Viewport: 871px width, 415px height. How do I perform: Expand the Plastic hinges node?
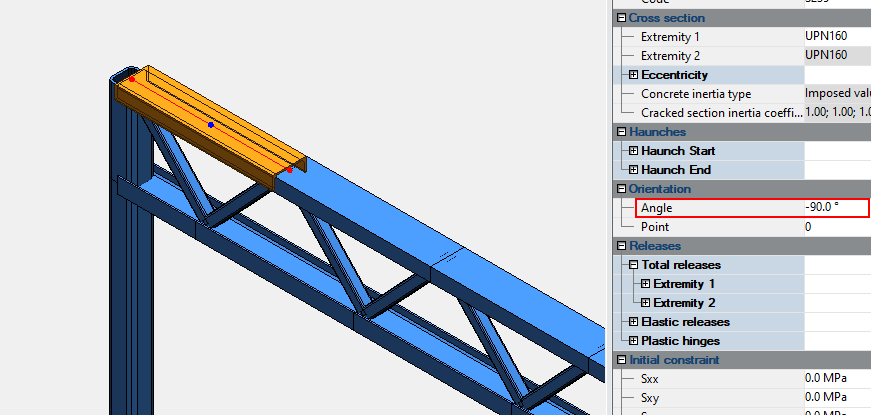pos(633,341)
